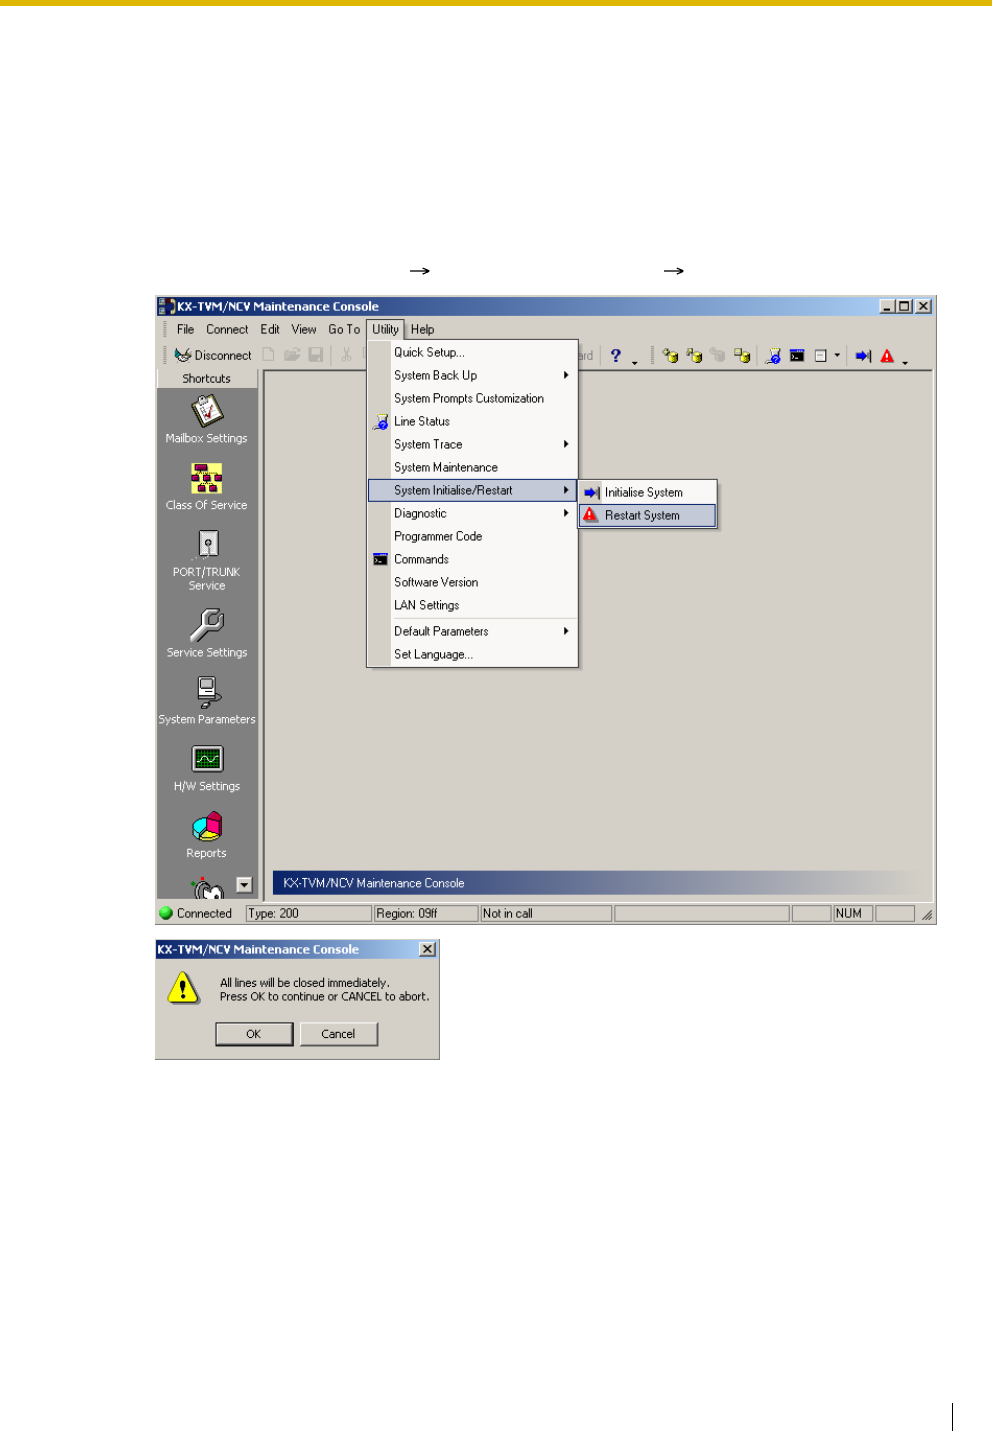Select Set Language entry
The width and height of the screenshot is (992, 1431).
tap(472, 654)
